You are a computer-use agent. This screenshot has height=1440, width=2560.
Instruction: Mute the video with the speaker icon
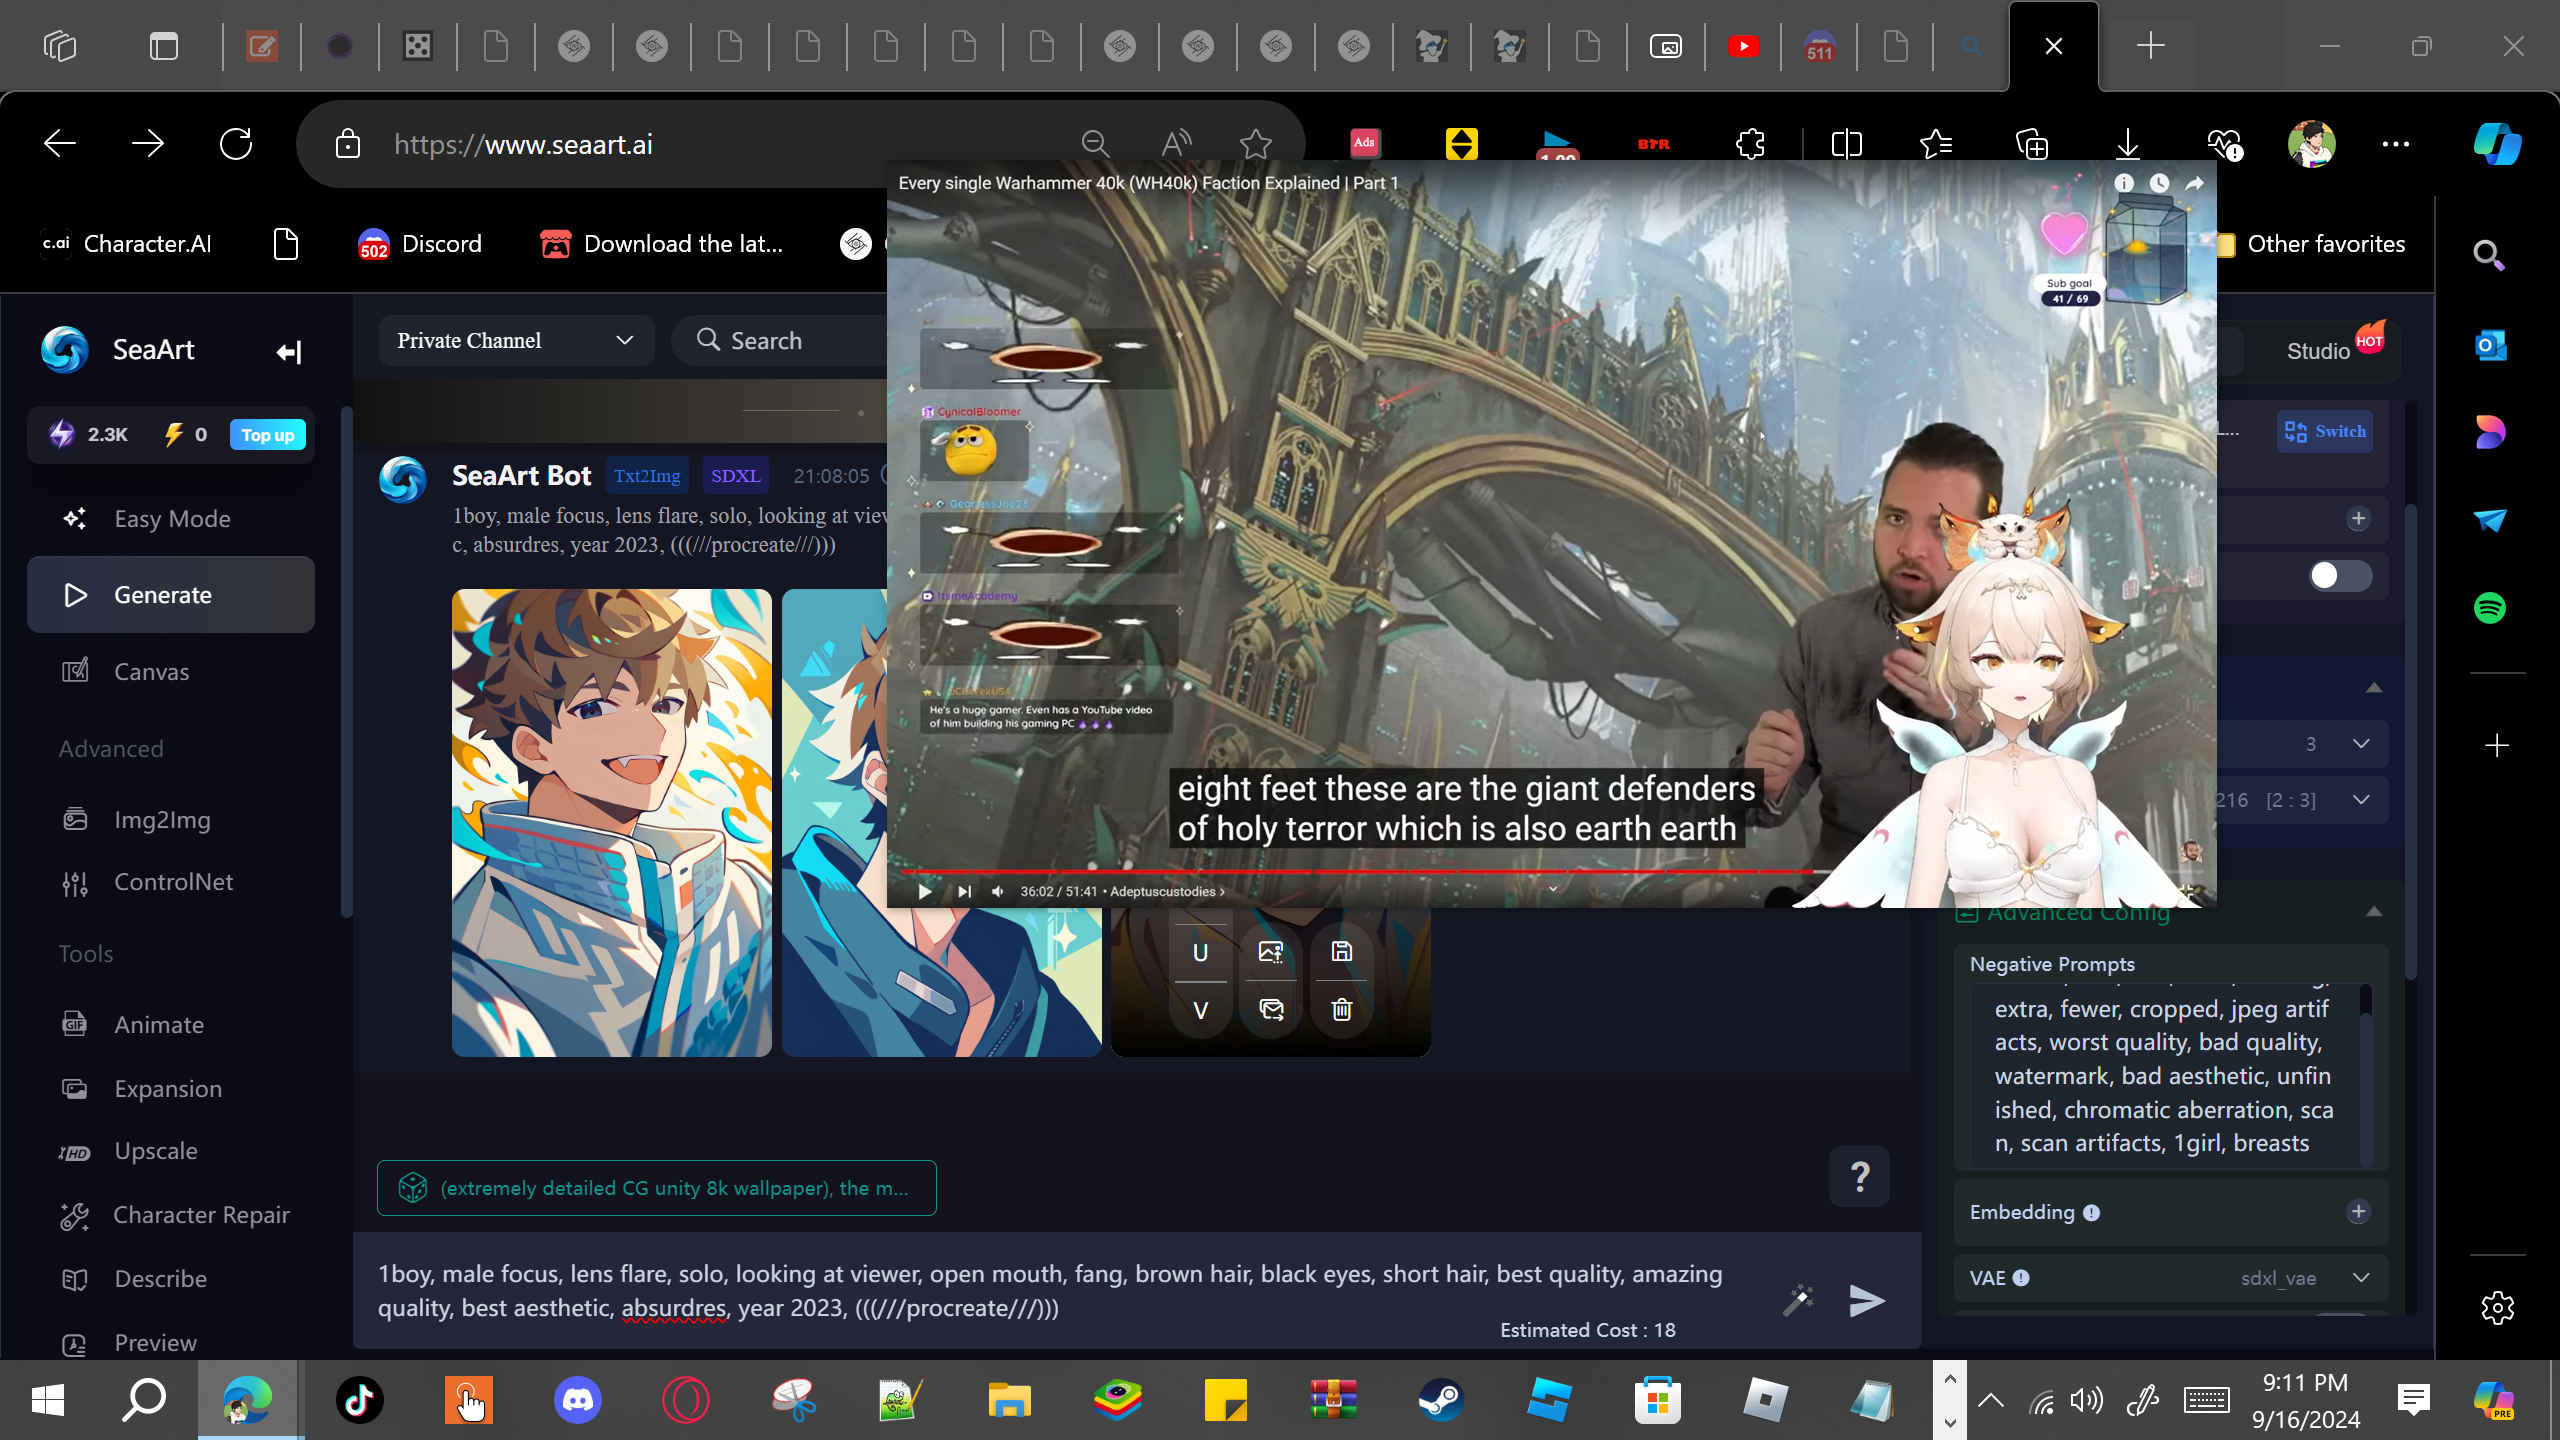click(x=997, y=891)
